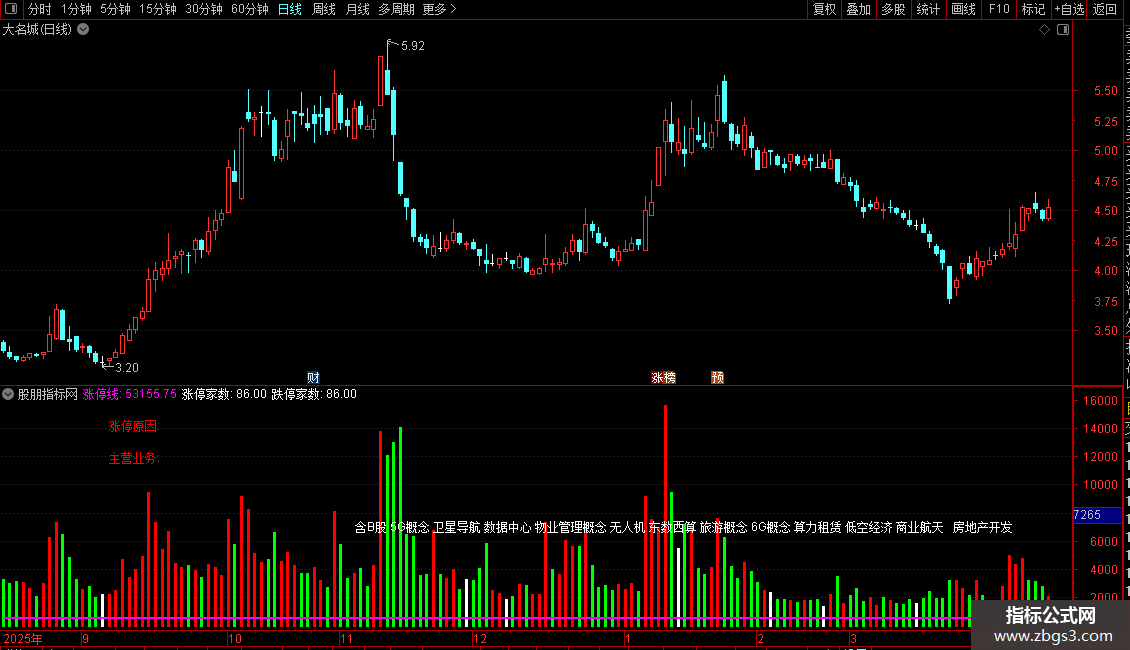The width and height of the screenshot is (1130, 650).
Task: Switch to 5分钟 chart period
Action: [x=115, y=9]
